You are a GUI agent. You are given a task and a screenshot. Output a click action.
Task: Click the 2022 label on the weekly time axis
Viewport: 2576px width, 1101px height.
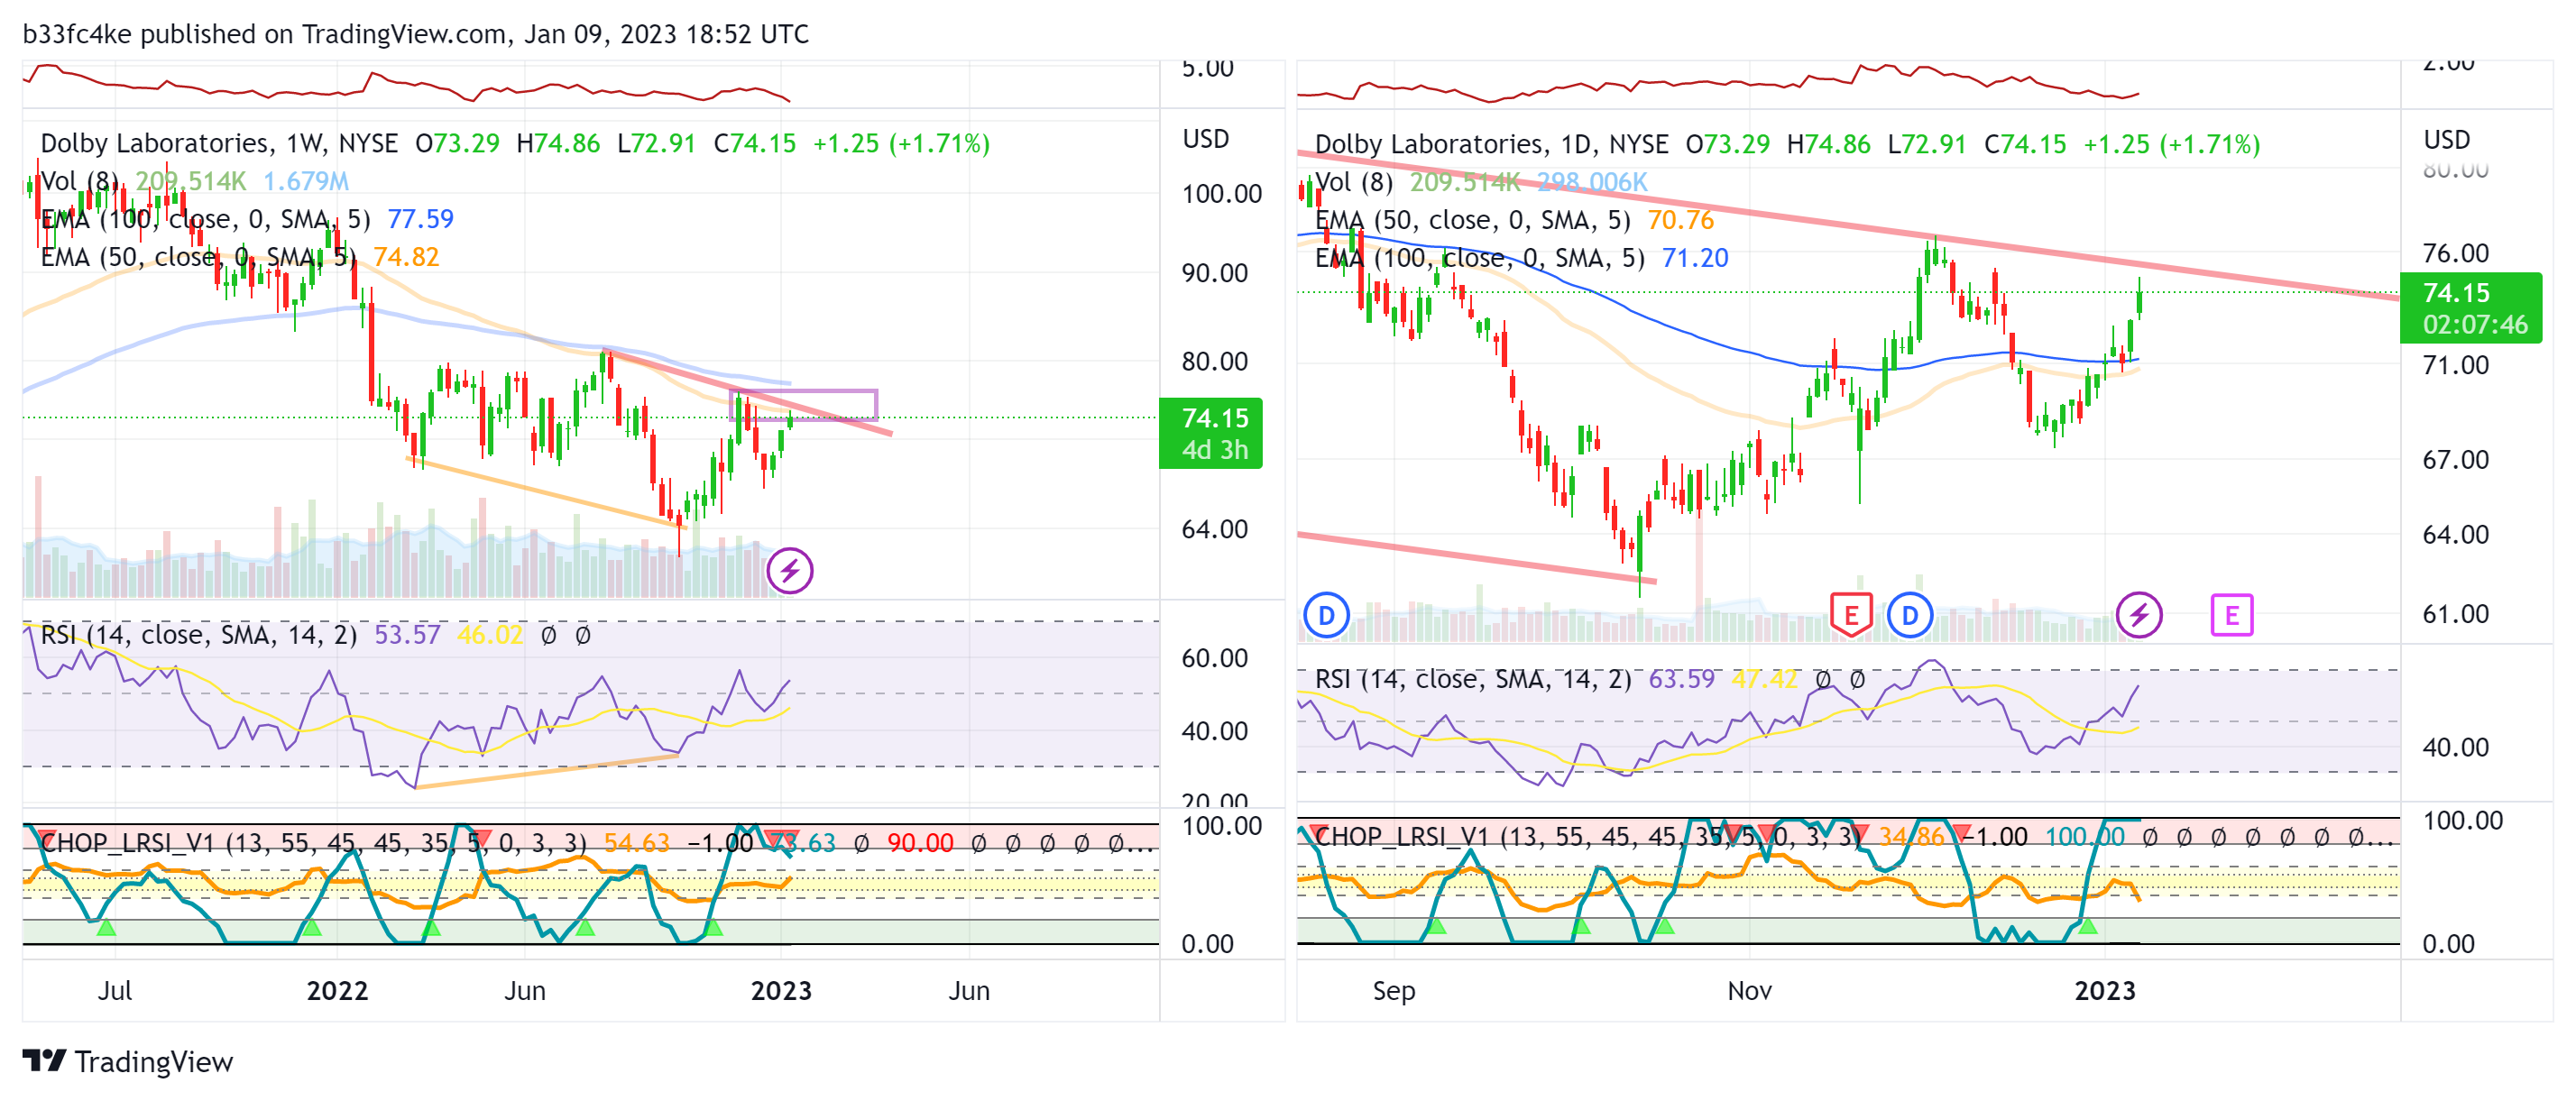point(337,990)
